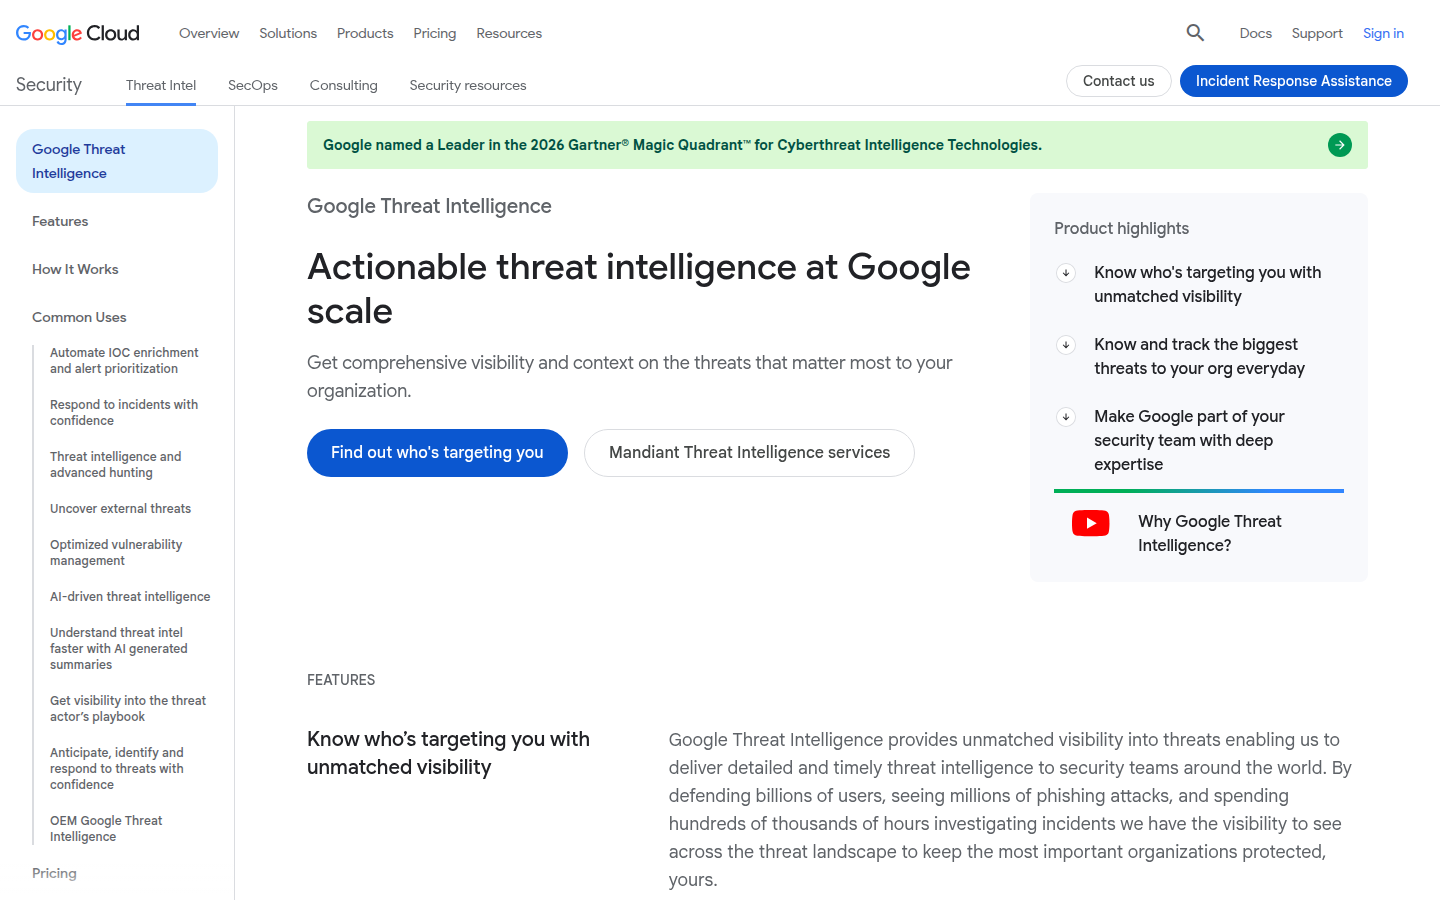Jump to How It Works in sidebar
Viewport: 1440px width, 900px height.
(75, 269)
